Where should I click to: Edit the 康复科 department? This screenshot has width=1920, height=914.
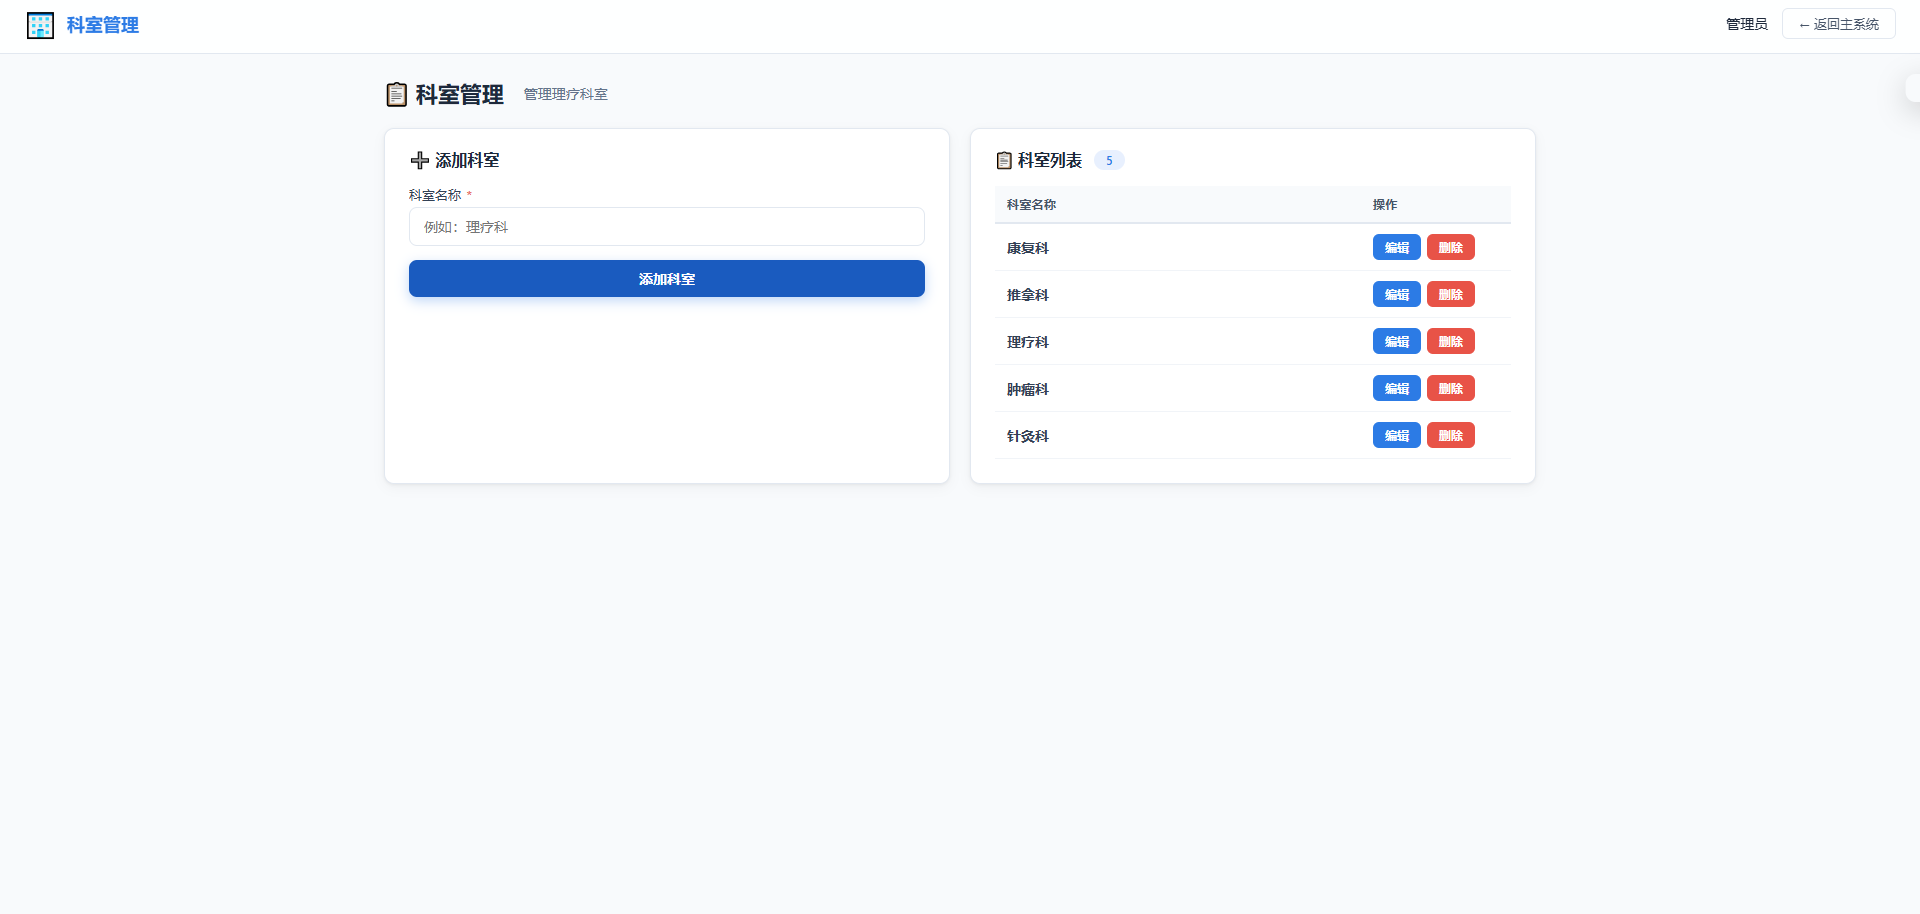1397,248
